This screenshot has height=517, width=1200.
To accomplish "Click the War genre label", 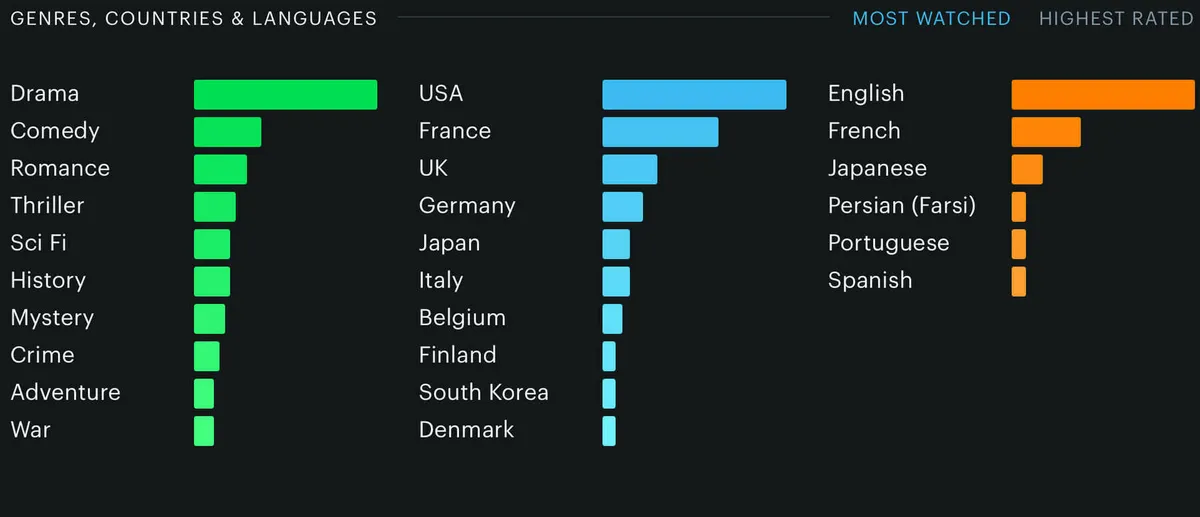I will [31, 430].
